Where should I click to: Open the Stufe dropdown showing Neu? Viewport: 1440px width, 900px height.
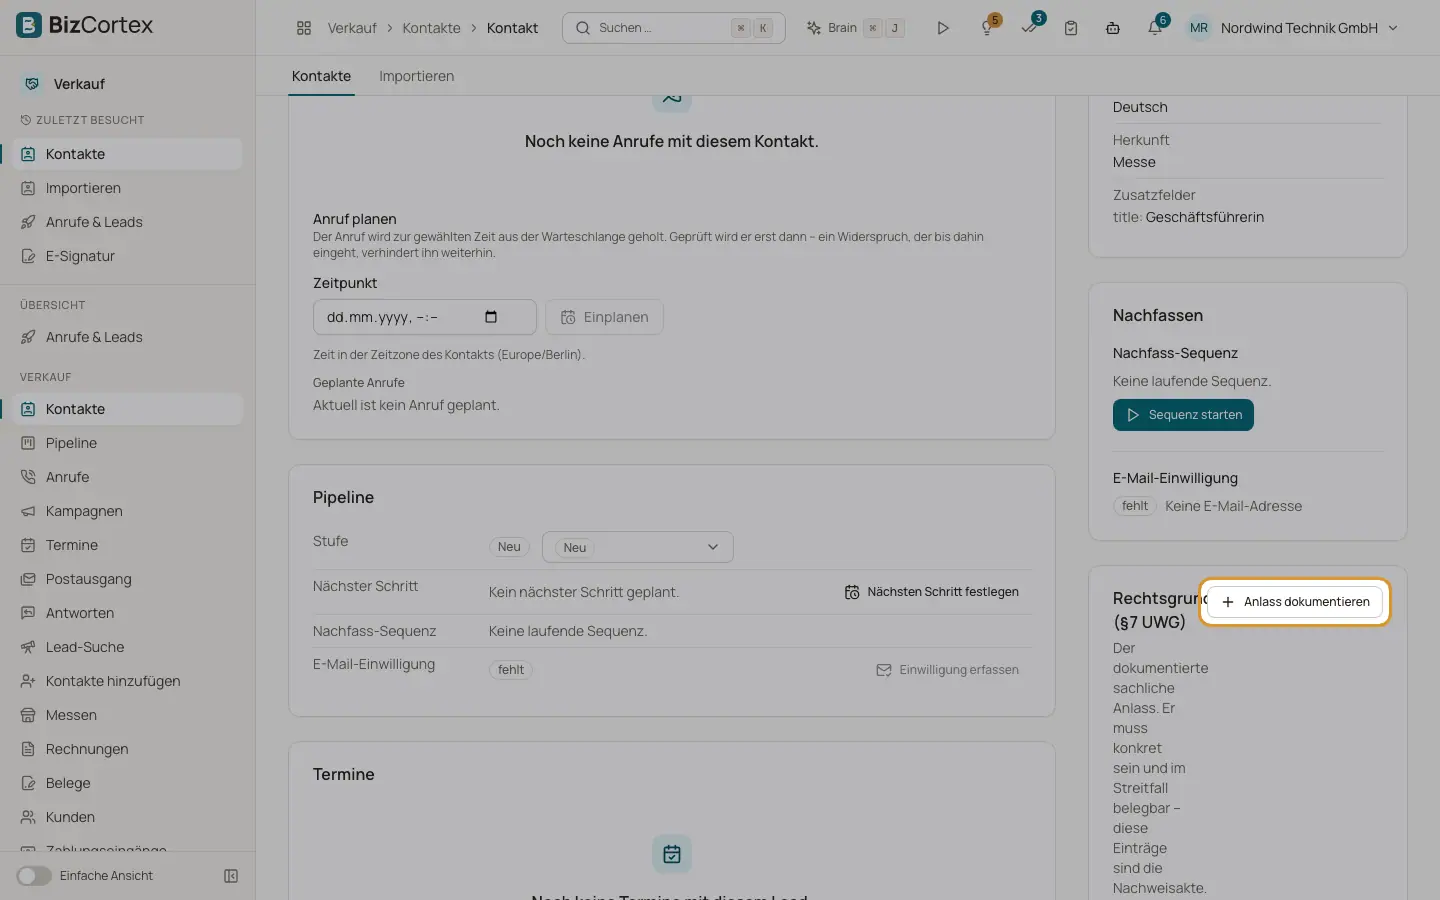click(638, 547)
